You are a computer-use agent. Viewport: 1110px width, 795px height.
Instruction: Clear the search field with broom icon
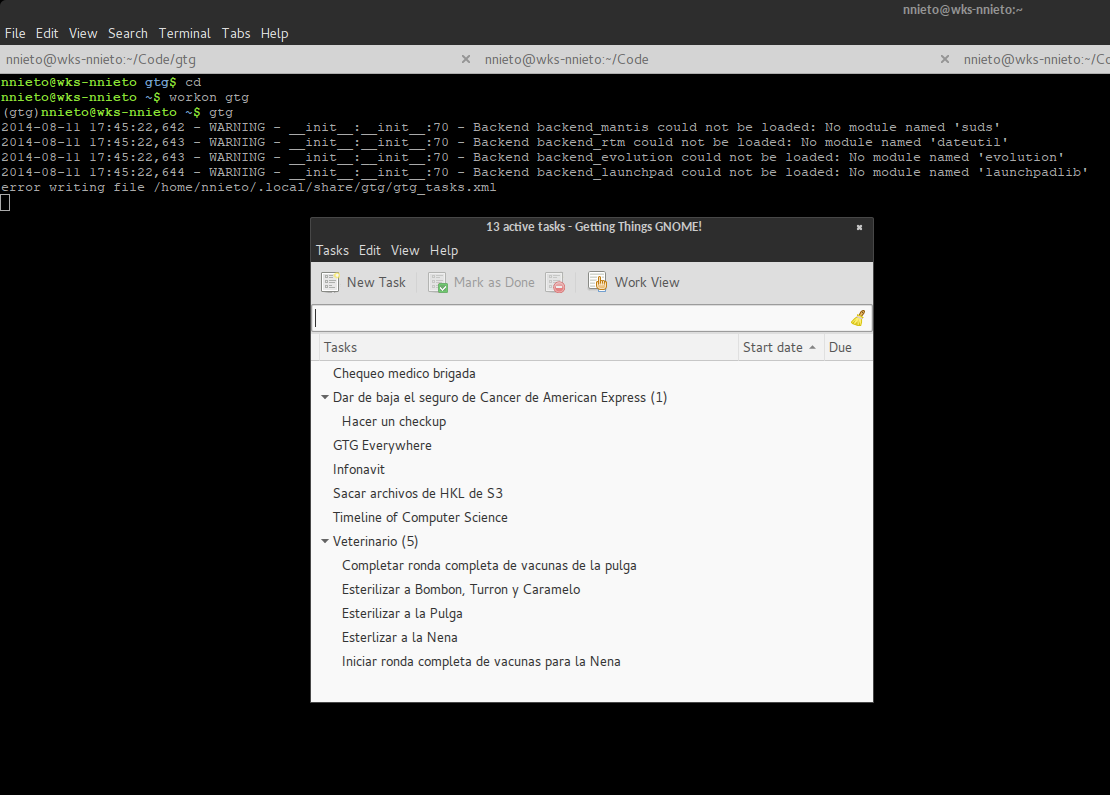click(858, 318)
